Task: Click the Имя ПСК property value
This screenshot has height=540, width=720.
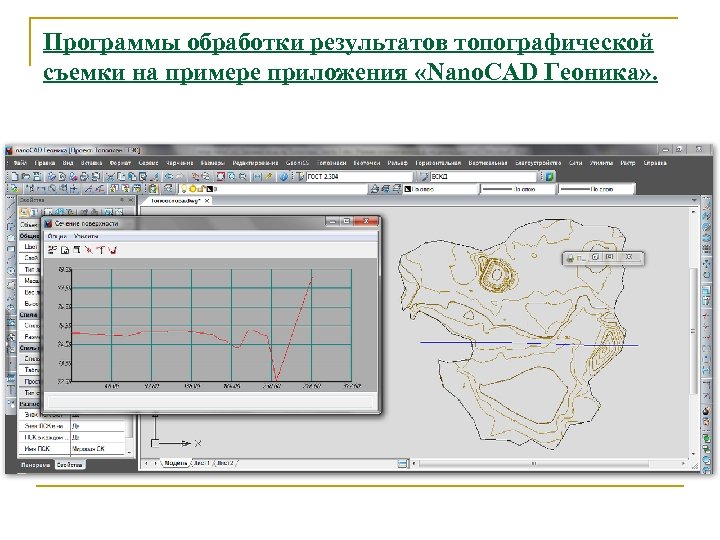Action: 98,449
